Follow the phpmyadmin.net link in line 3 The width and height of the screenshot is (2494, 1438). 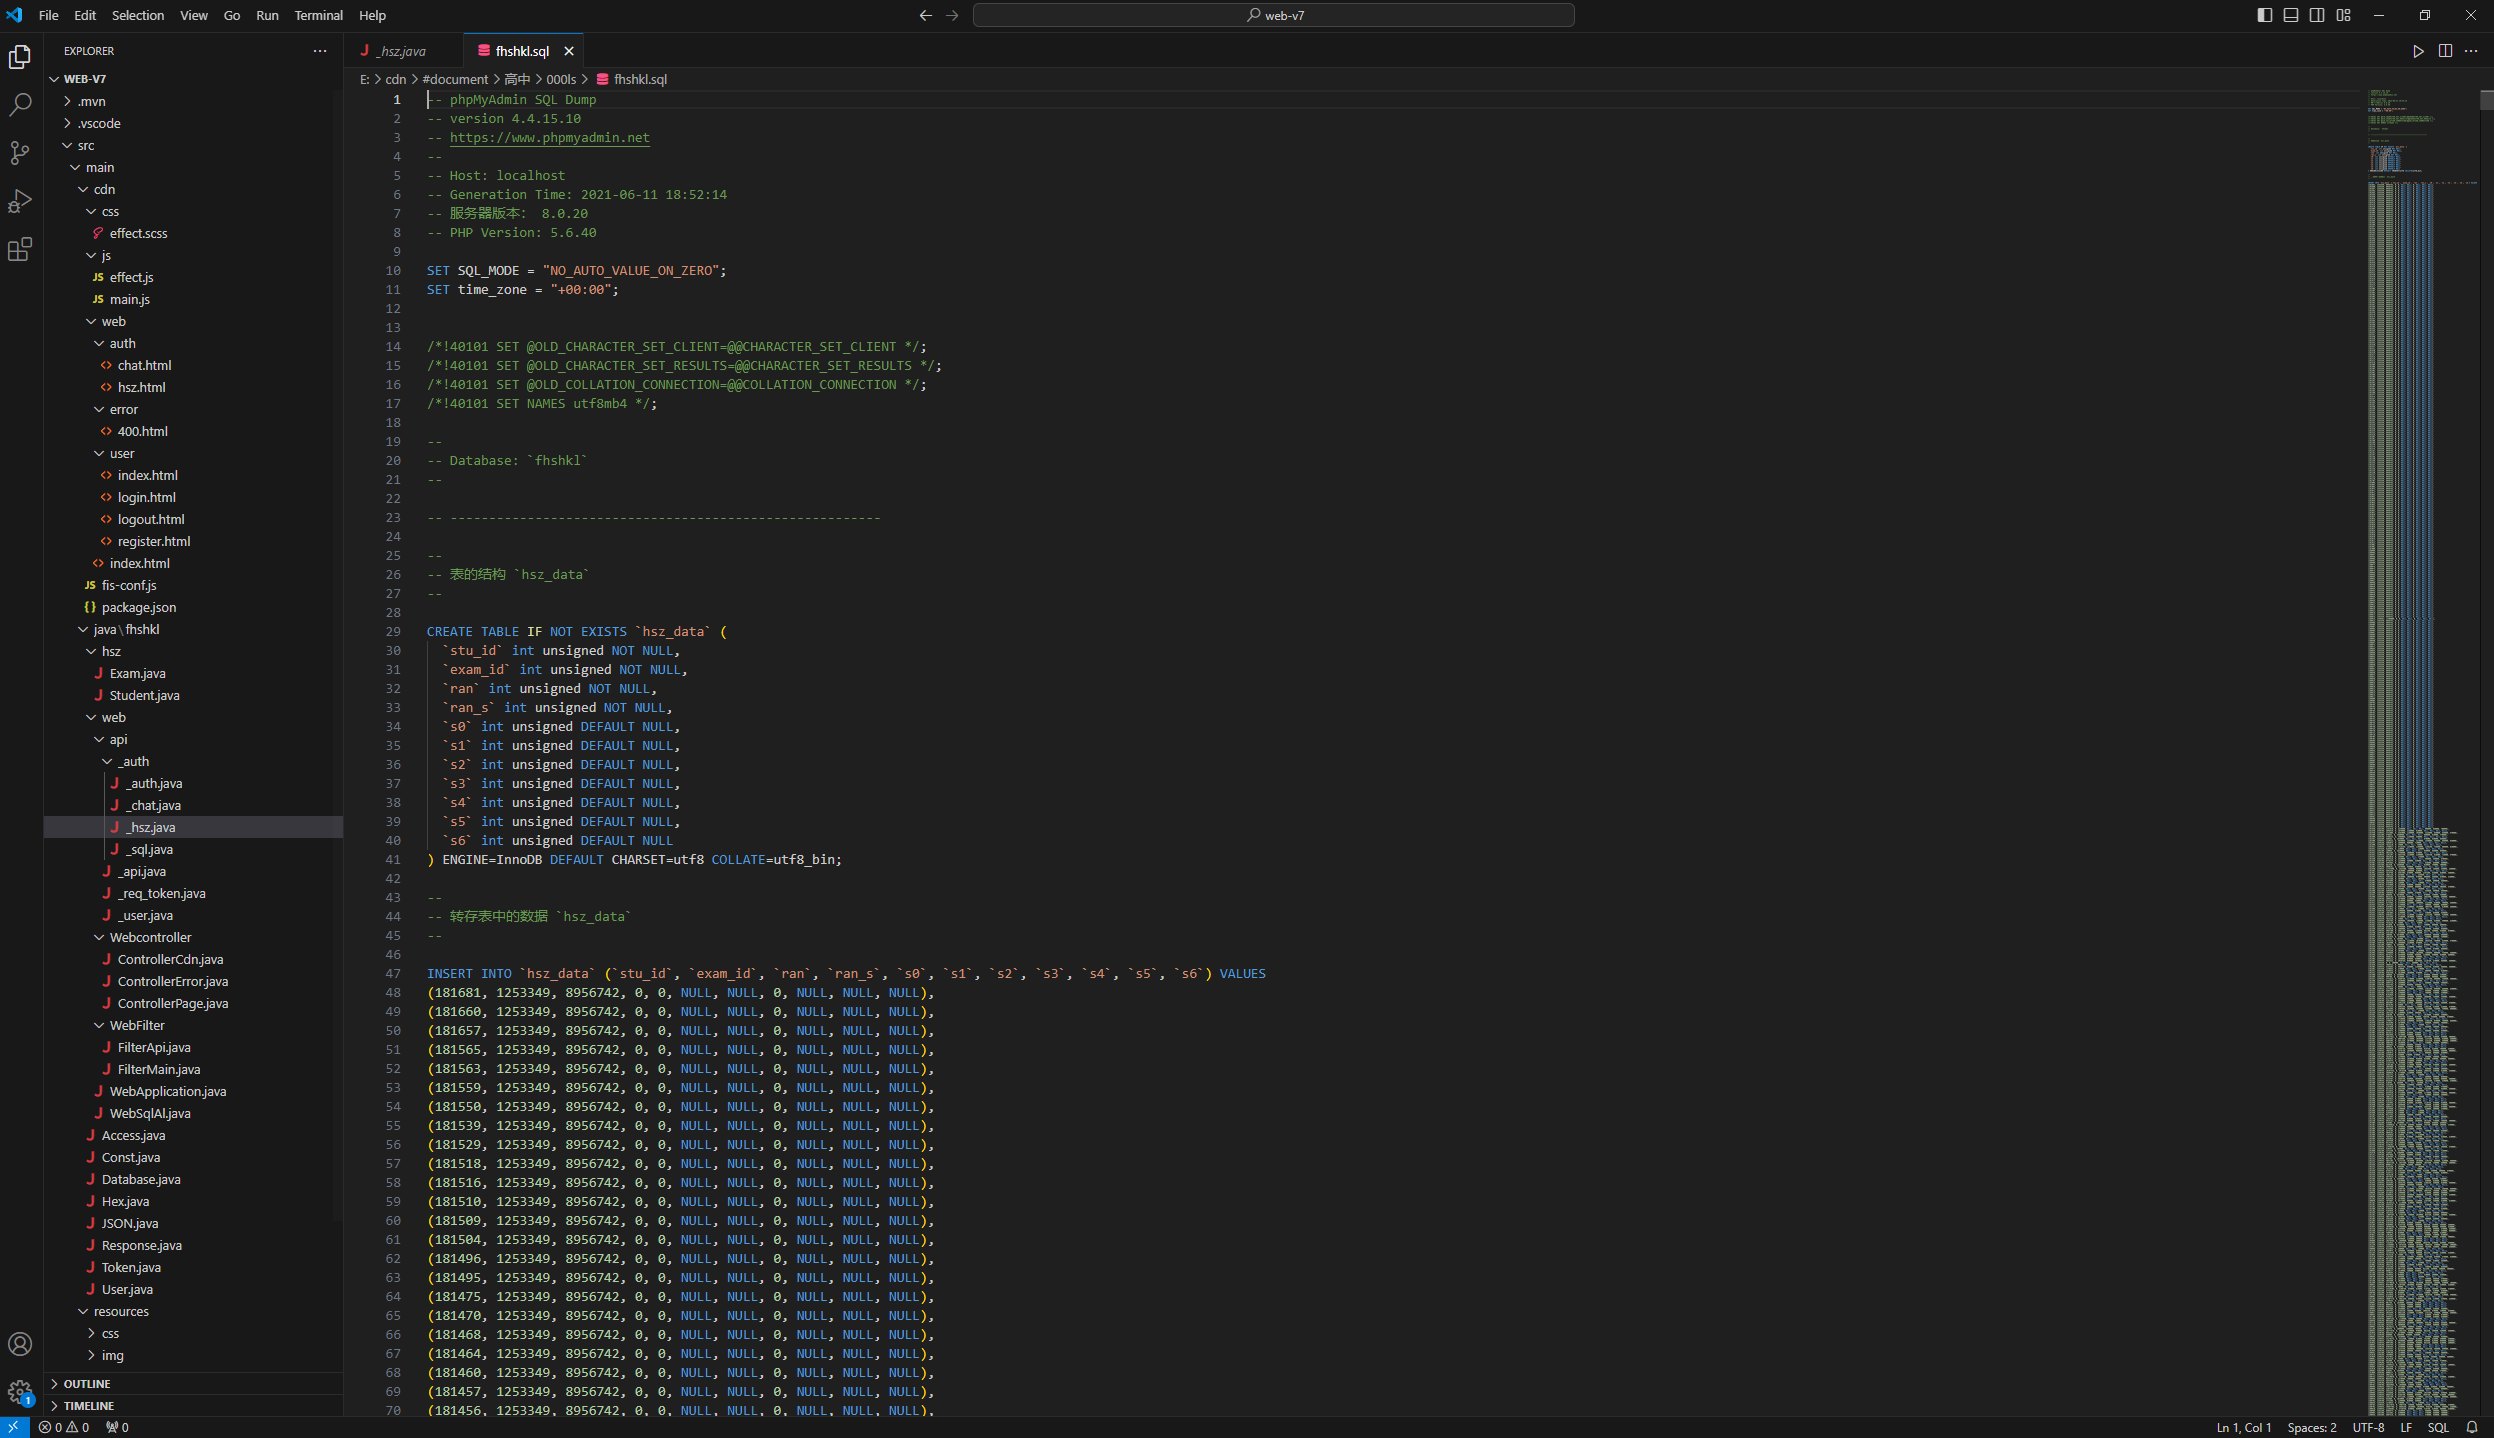549,138
